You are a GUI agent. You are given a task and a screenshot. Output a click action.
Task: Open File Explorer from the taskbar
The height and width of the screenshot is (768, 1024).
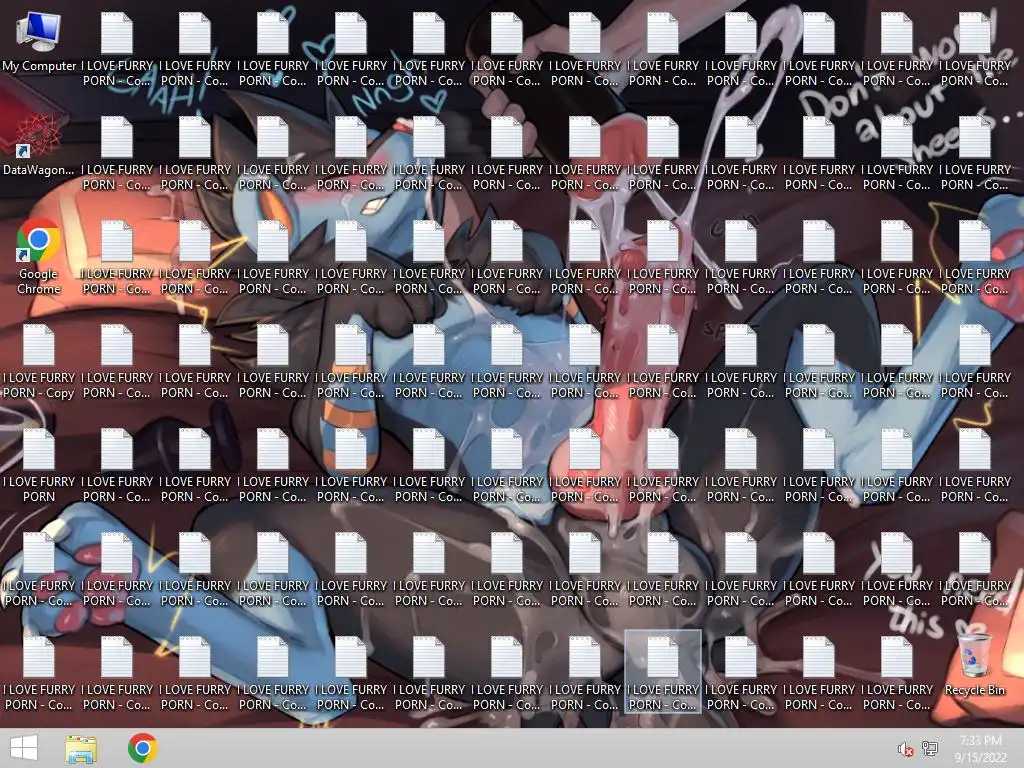coord(81,748)
